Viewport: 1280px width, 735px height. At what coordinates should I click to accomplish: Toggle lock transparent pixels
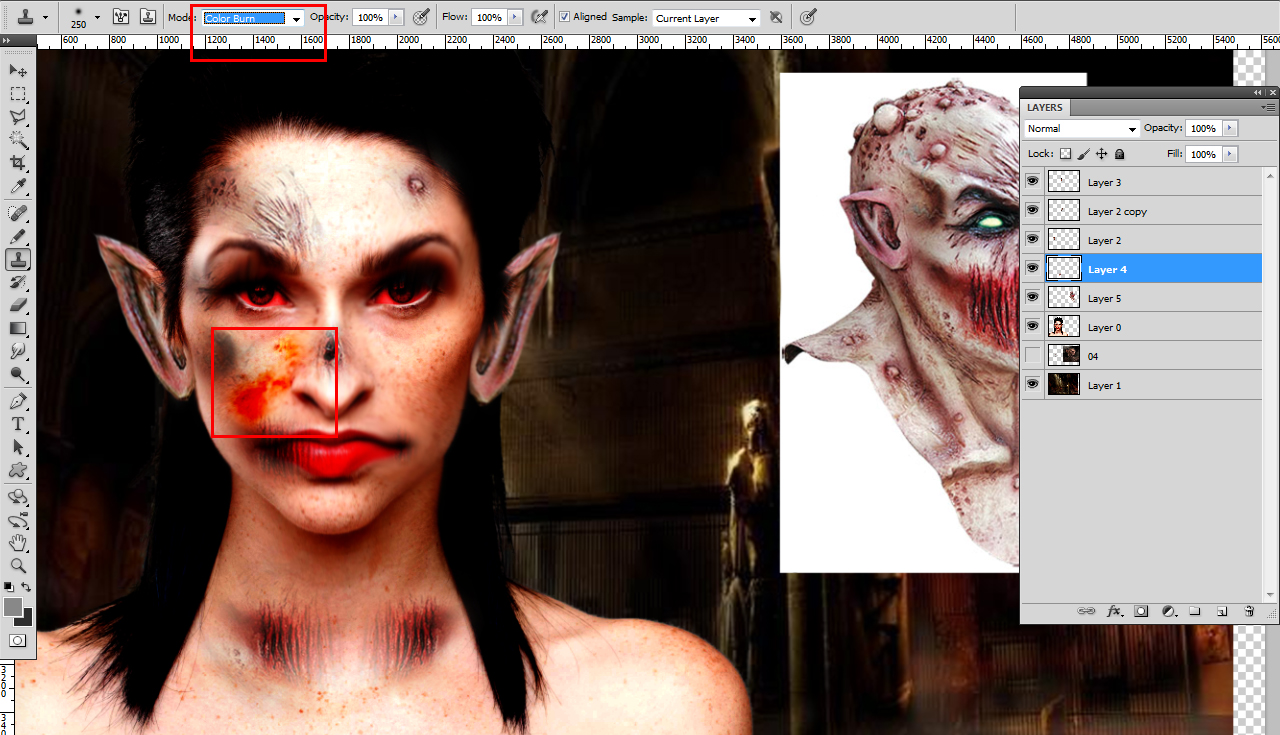tap(1065, 154)
